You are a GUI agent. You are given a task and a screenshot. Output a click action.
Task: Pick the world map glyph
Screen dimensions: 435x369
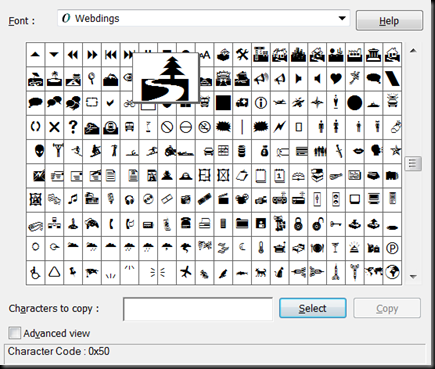click(373, 272)
